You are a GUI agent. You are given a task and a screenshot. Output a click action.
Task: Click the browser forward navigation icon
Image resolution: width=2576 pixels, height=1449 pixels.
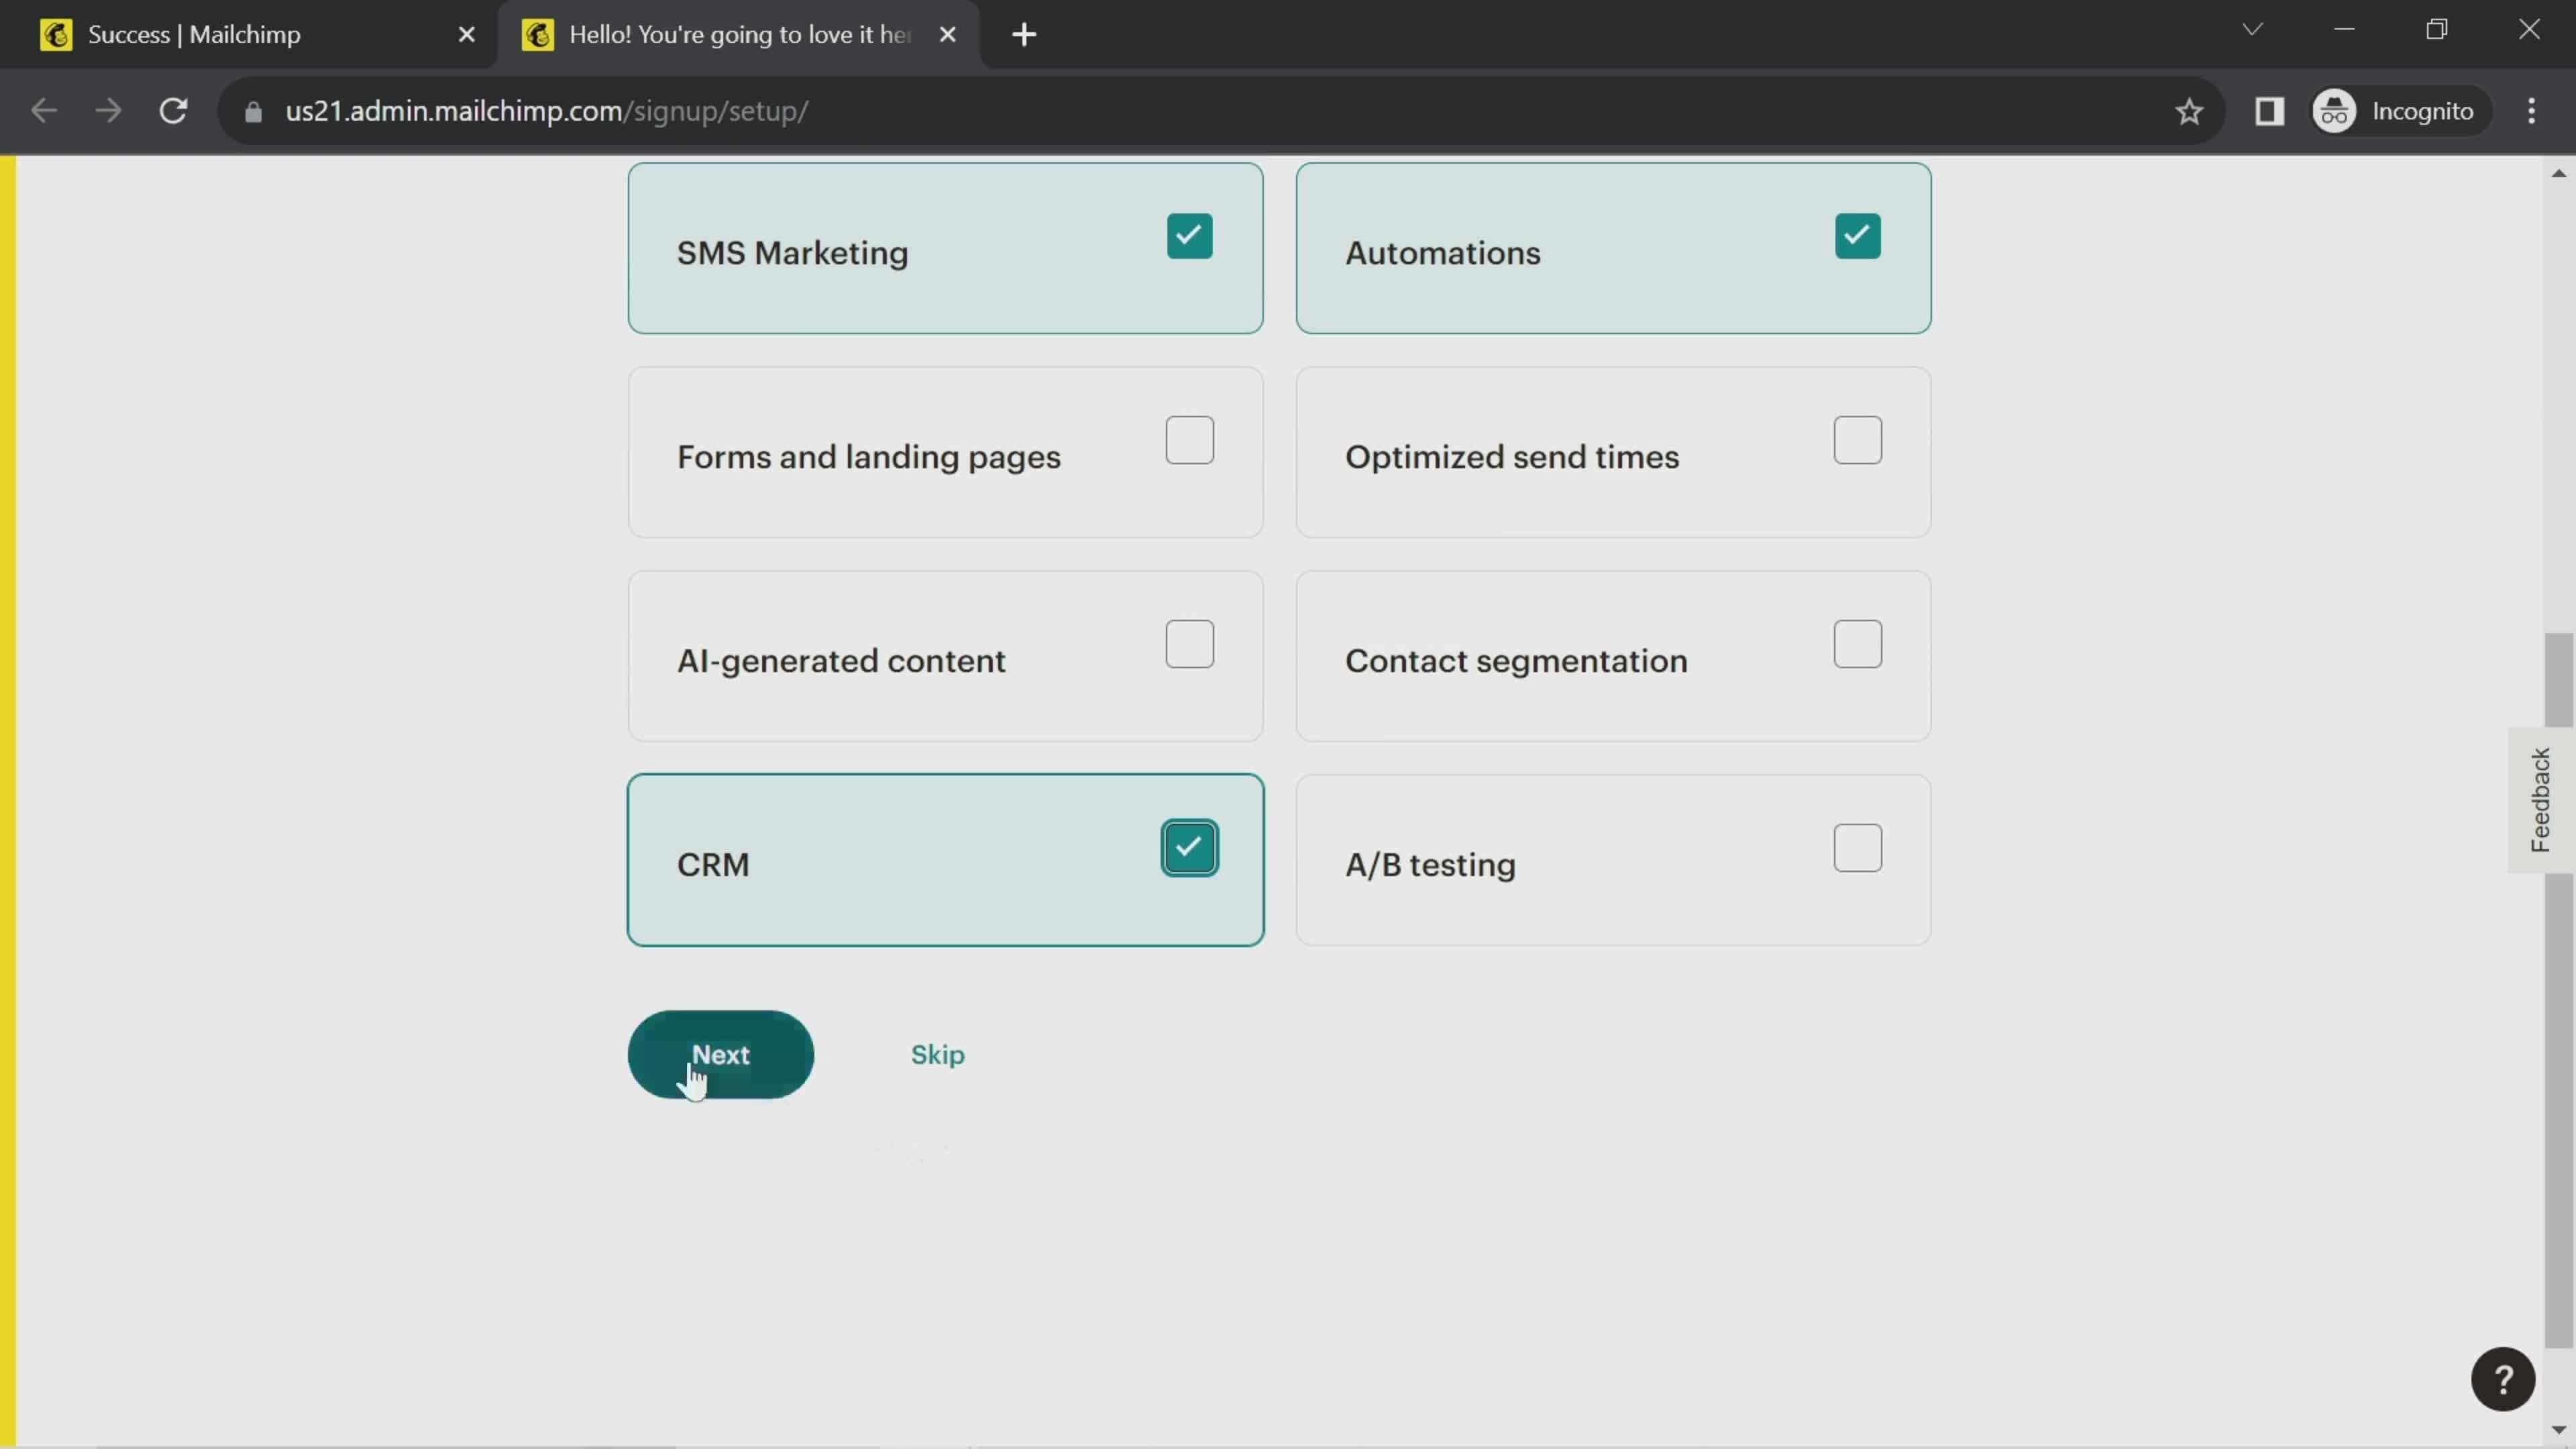pyautogui.click(x=108, y=110)
